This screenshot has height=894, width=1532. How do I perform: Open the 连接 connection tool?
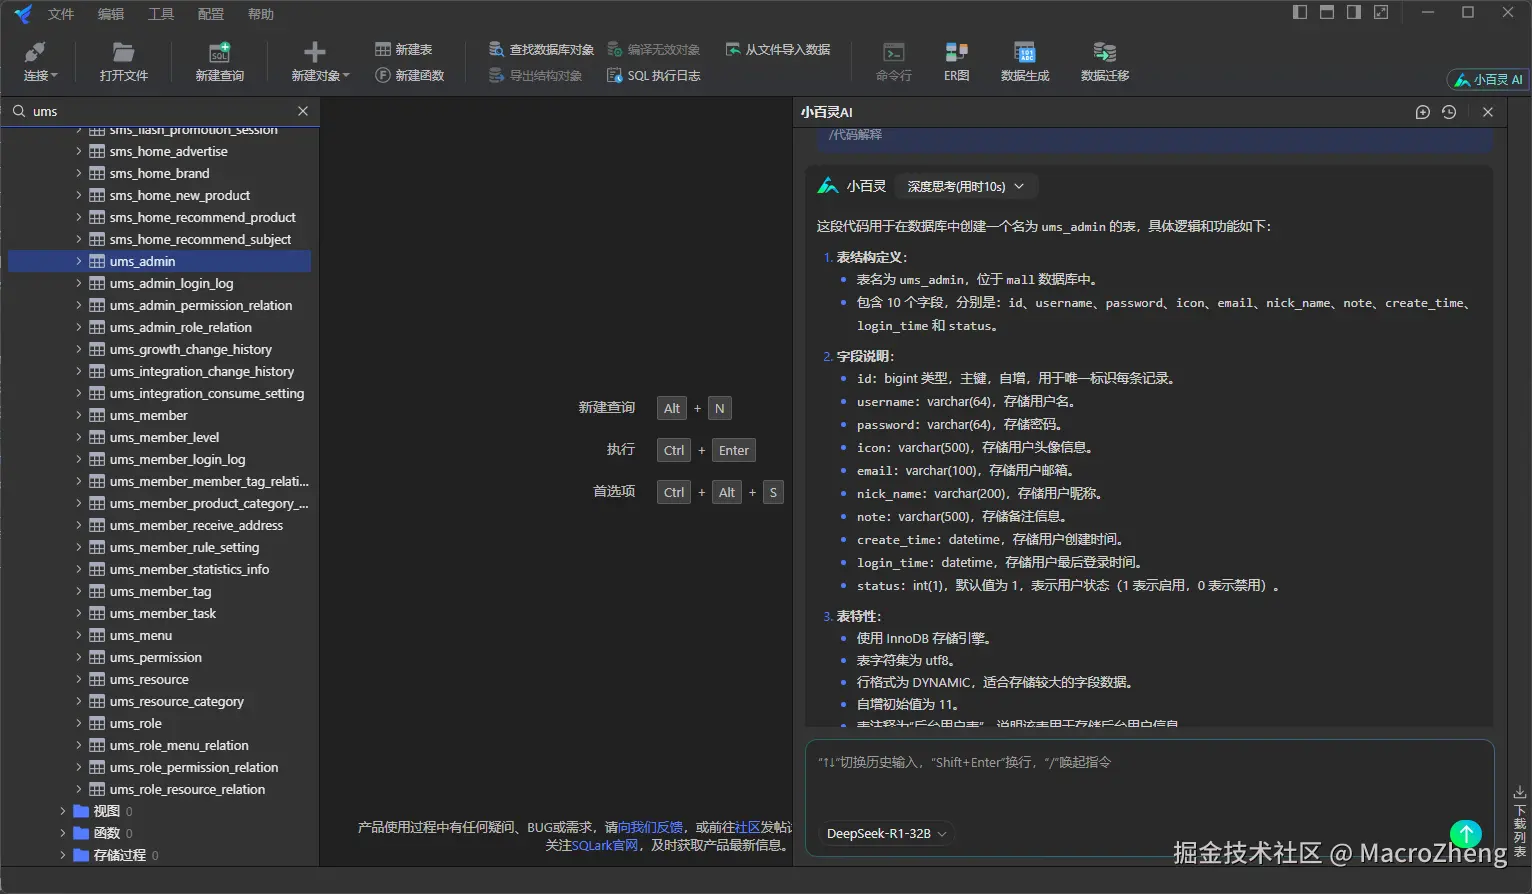point(40,62)
